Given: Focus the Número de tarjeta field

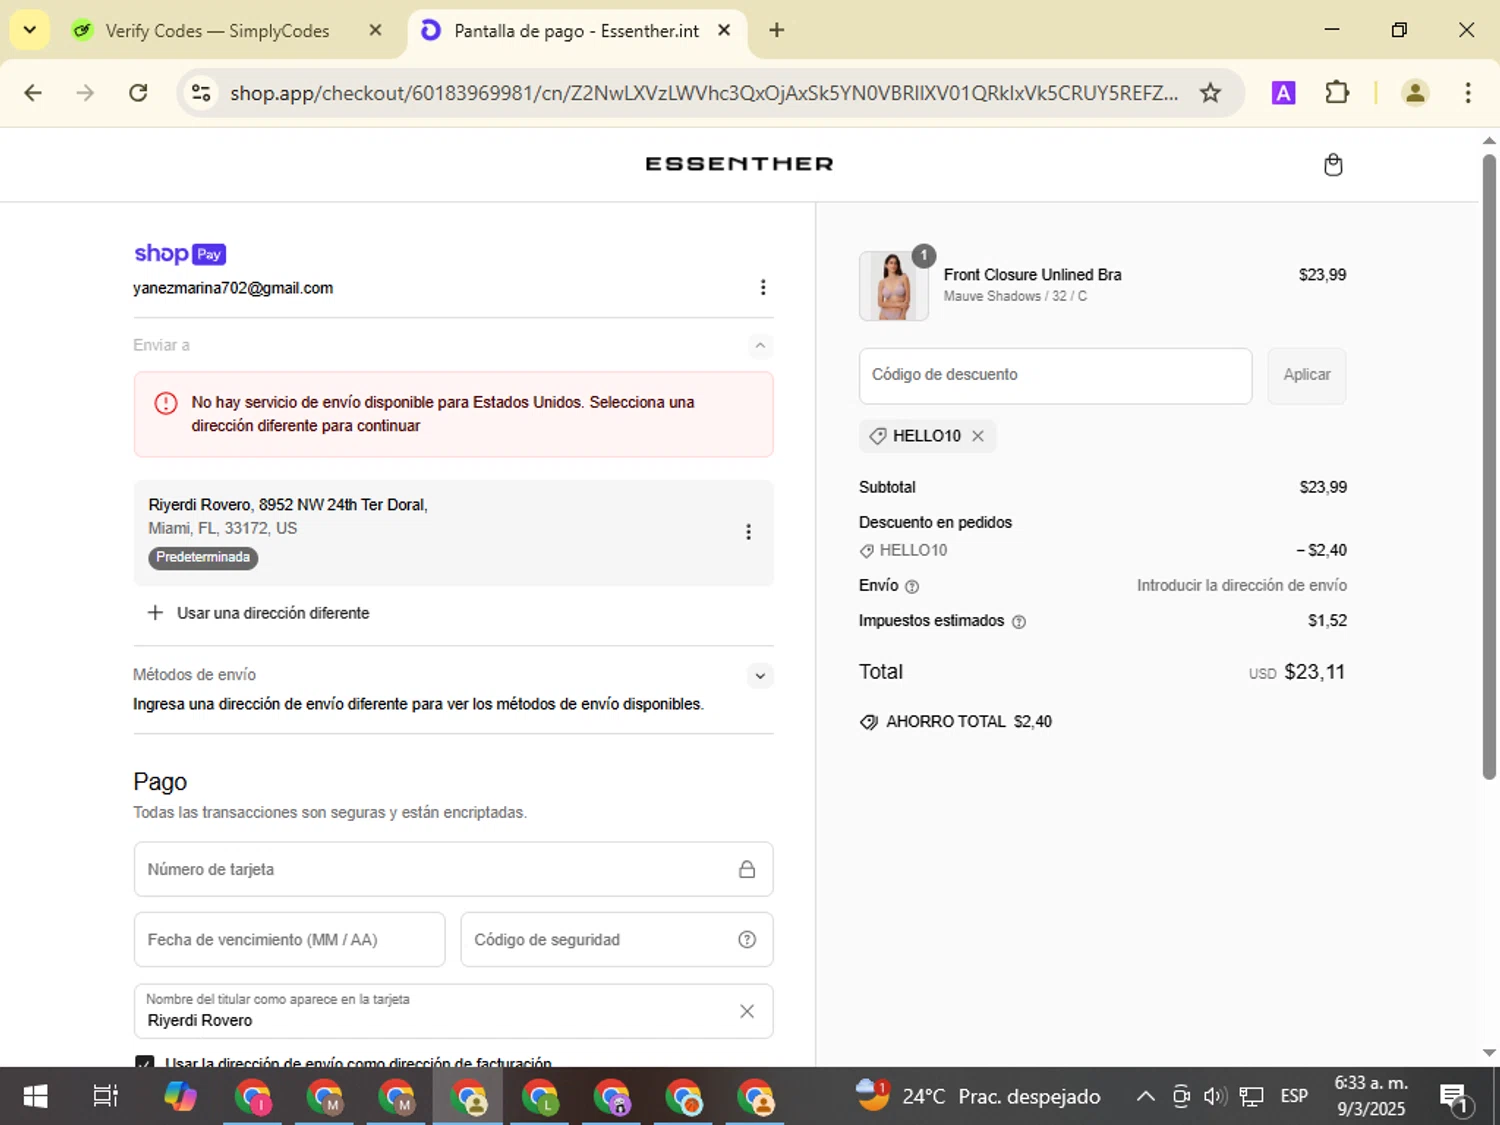Looking at the screenshot, I should (453, 869).
